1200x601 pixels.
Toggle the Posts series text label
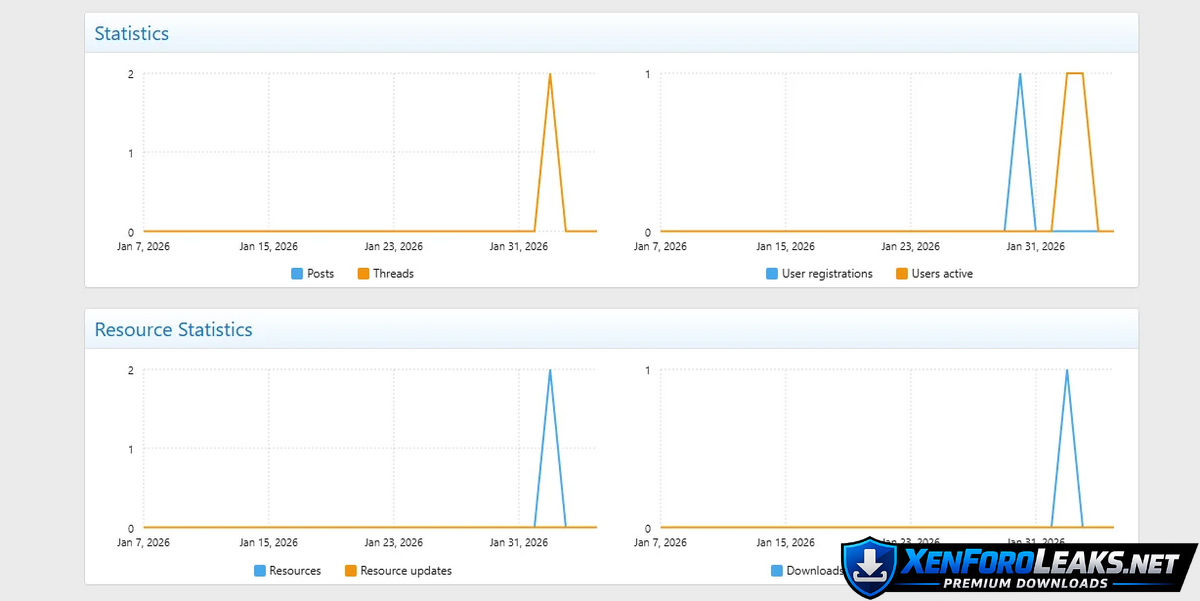(320, 274)
